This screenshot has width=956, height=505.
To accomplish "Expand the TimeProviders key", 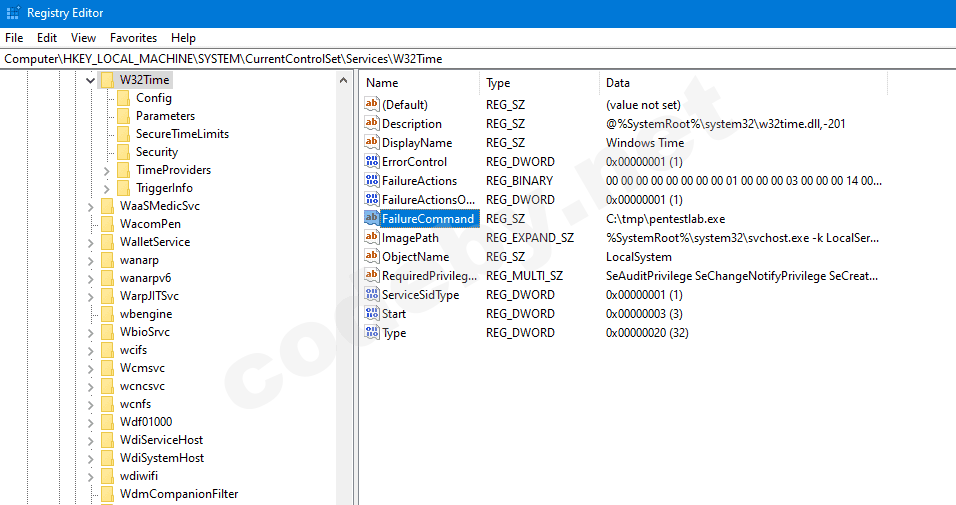I will [107, 171].
